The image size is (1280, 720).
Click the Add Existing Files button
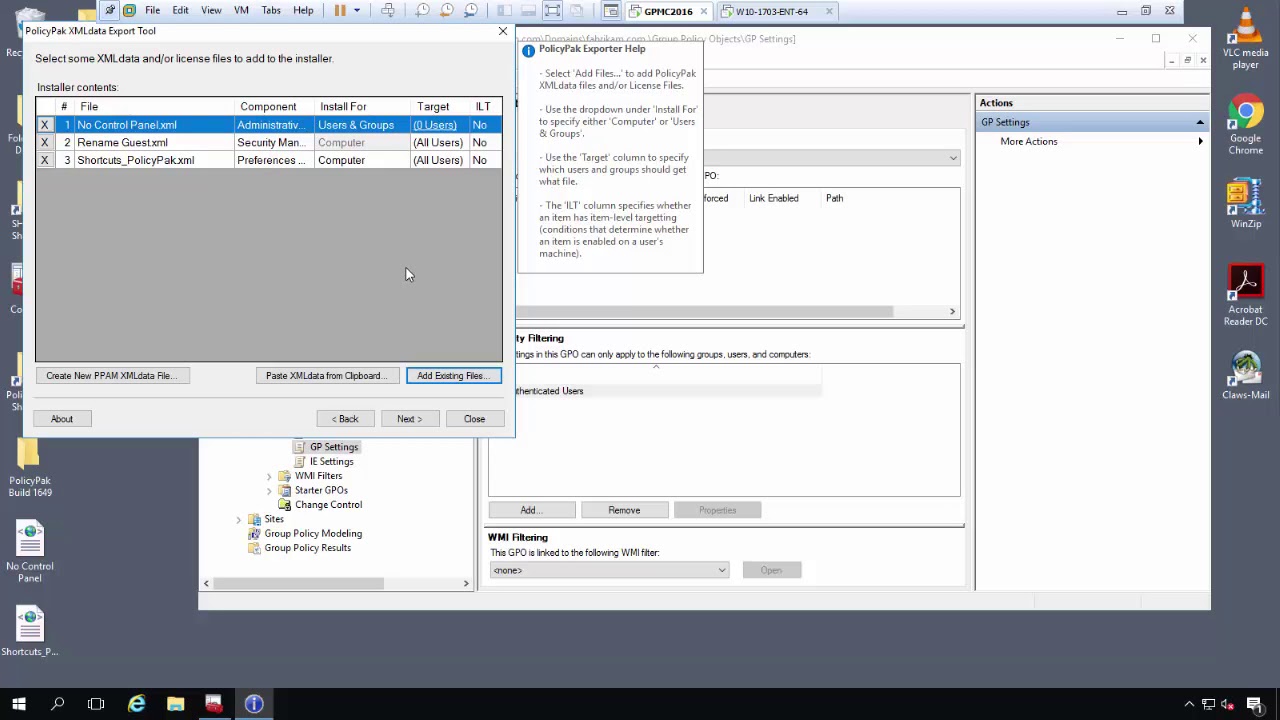[453, 376]
